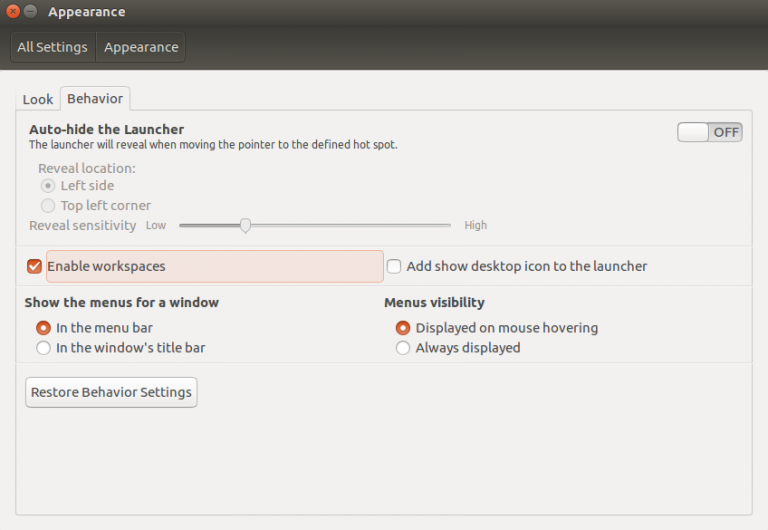This screenshot has width=768, height=530.
Task: Turn on Auto-hide the Launcher switch
Action: 709,132
